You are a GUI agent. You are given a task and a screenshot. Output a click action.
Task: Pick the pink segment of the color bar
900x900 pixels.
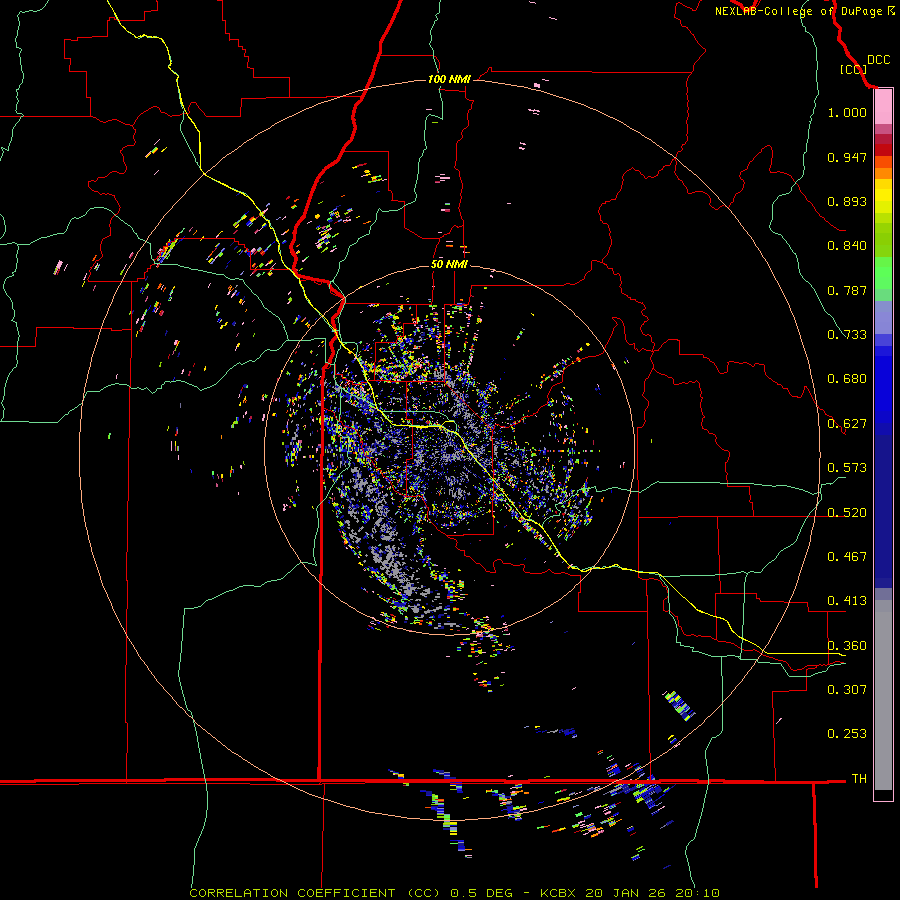tap(883, 107)
